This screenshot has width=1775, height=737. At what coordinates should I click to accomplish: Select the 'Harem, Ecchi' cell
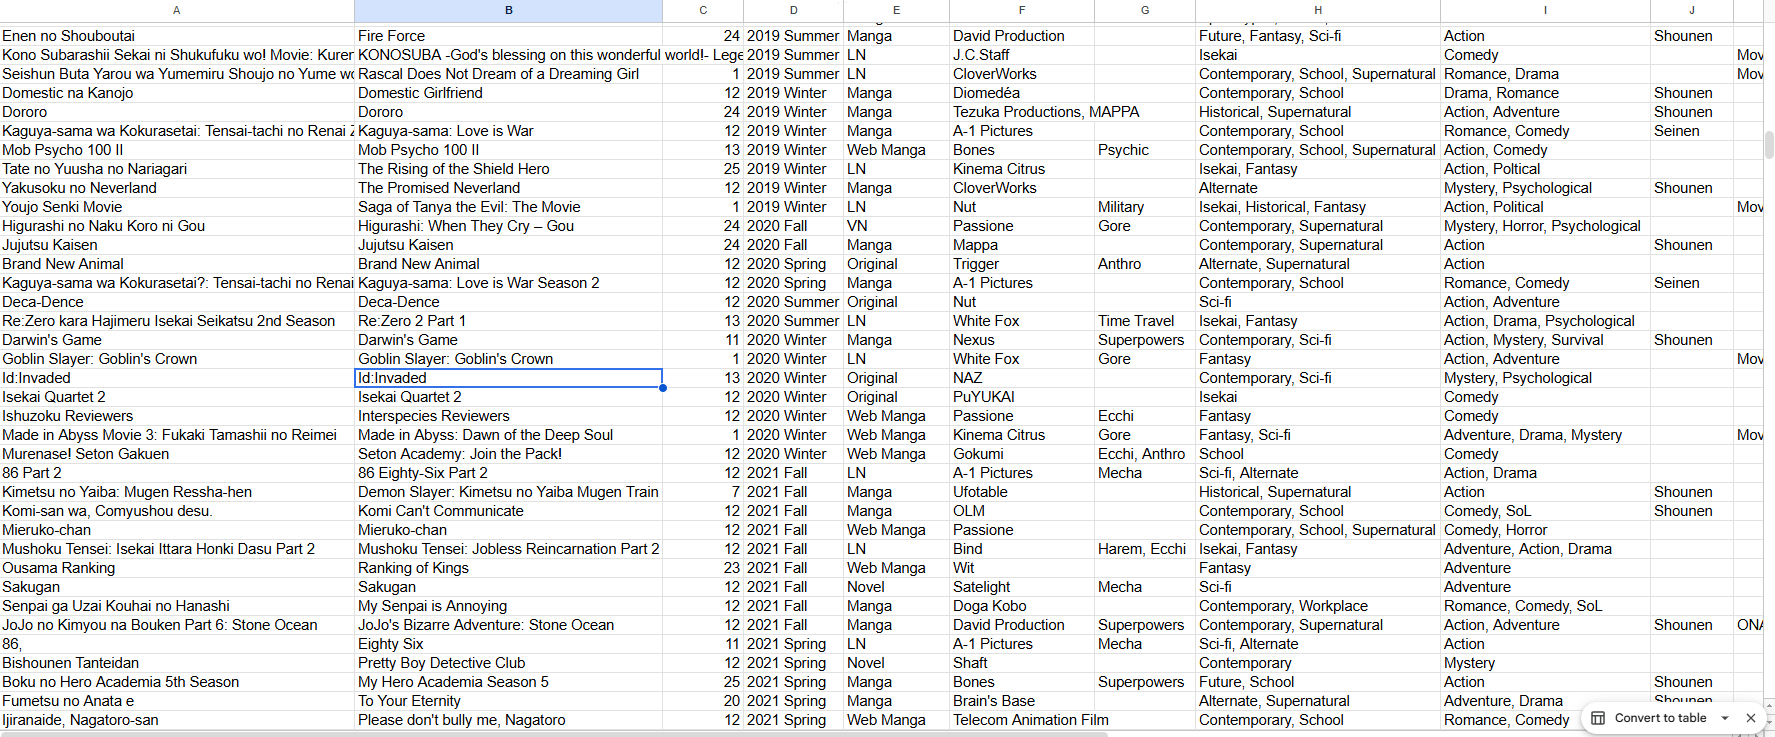pos(1145,549)
